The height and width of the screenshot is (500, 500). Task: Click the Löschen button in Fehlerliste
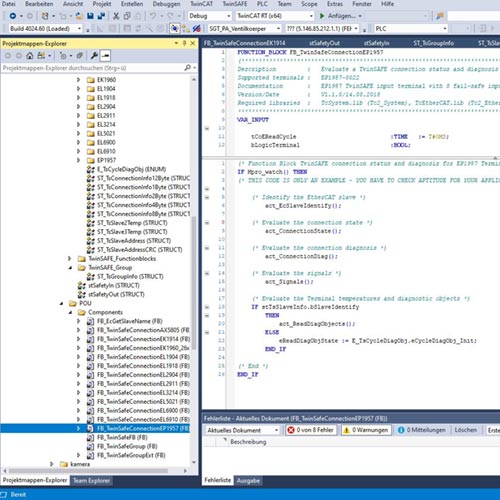click(465, 430)
